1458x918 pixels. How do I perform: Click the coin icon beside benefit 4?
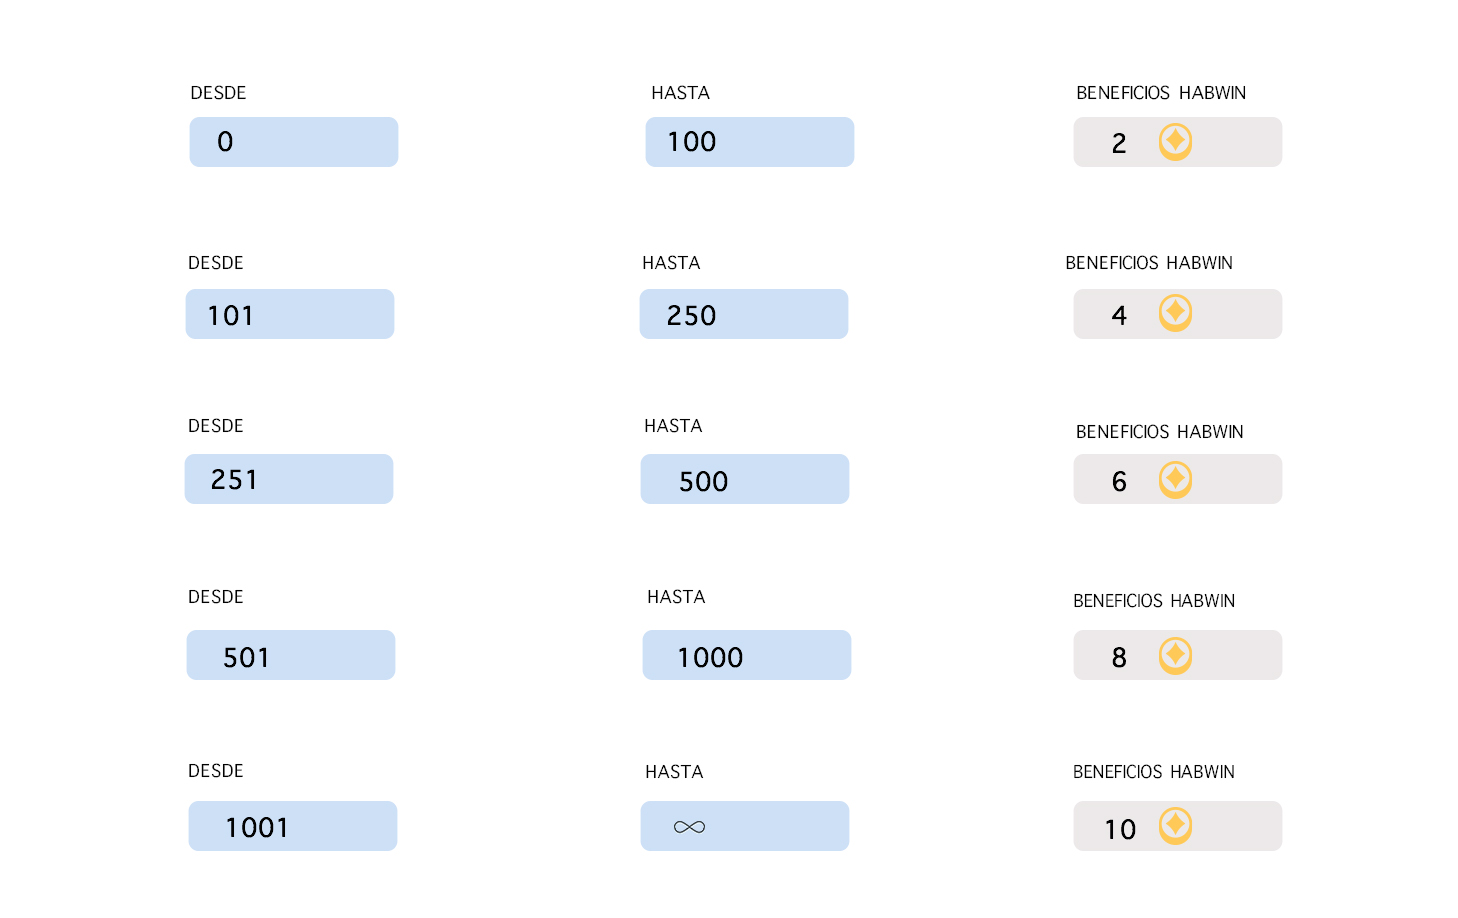point(1175,313)
